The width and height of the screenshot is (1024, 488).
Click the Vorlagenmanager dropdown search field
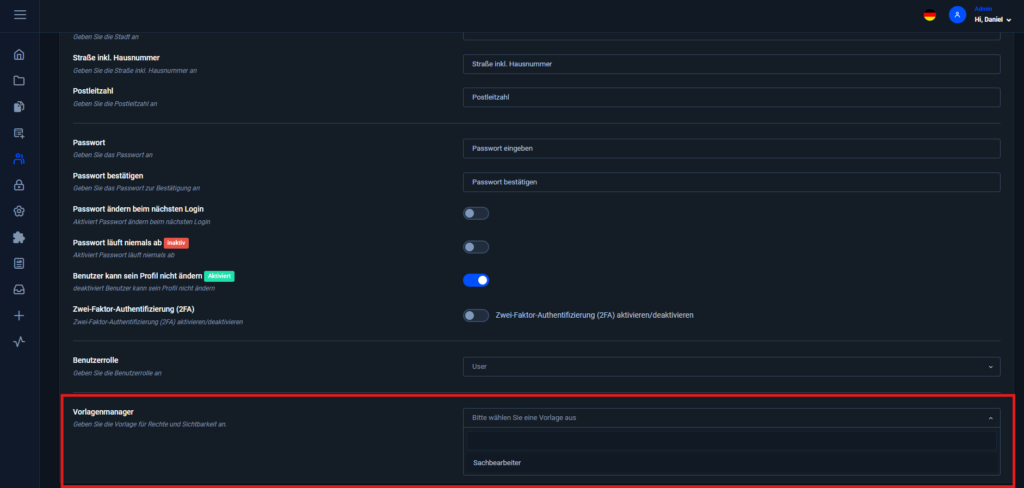coord(731,440)
